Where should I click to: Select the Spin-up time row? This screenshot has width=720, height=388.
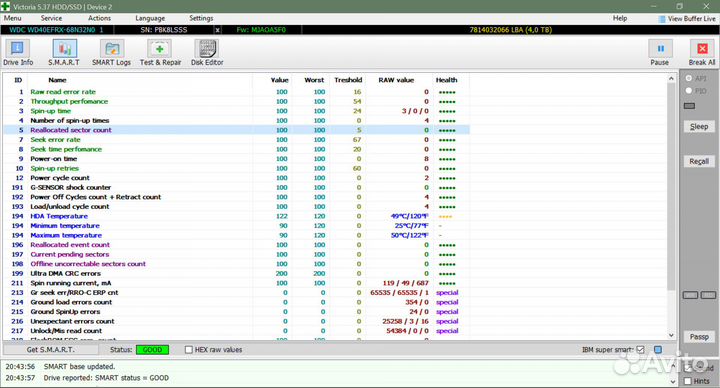click(x=236, y=111)
